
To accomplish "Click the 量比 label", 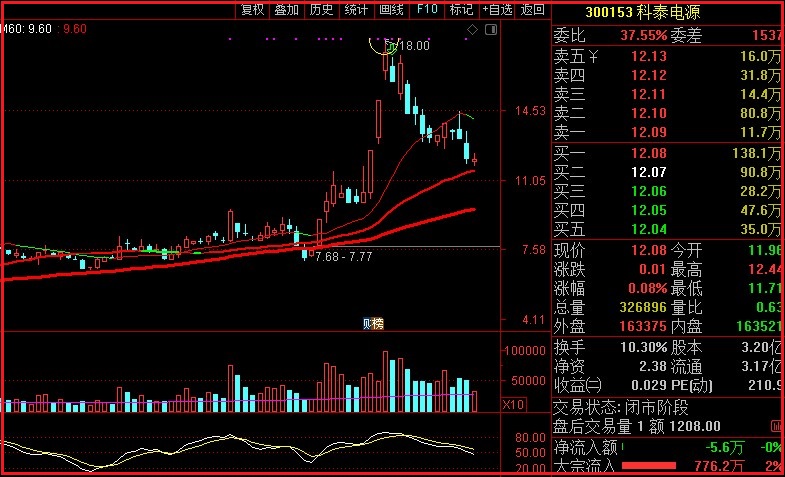I will 686,307.
